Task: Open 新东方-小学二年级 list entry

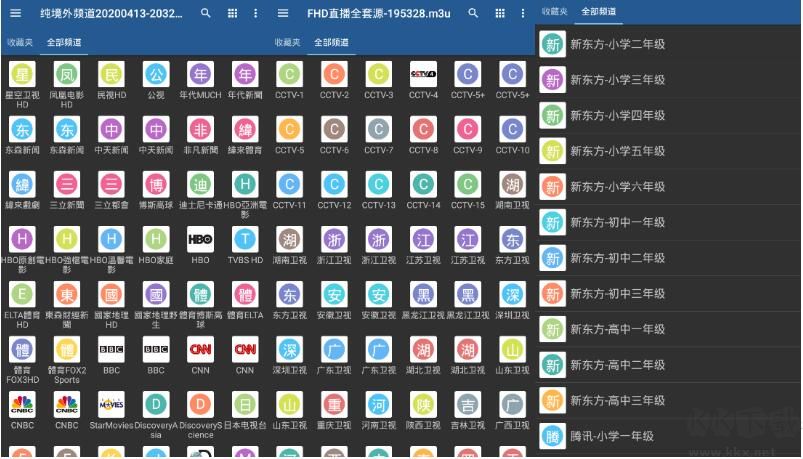Action: 668,44
